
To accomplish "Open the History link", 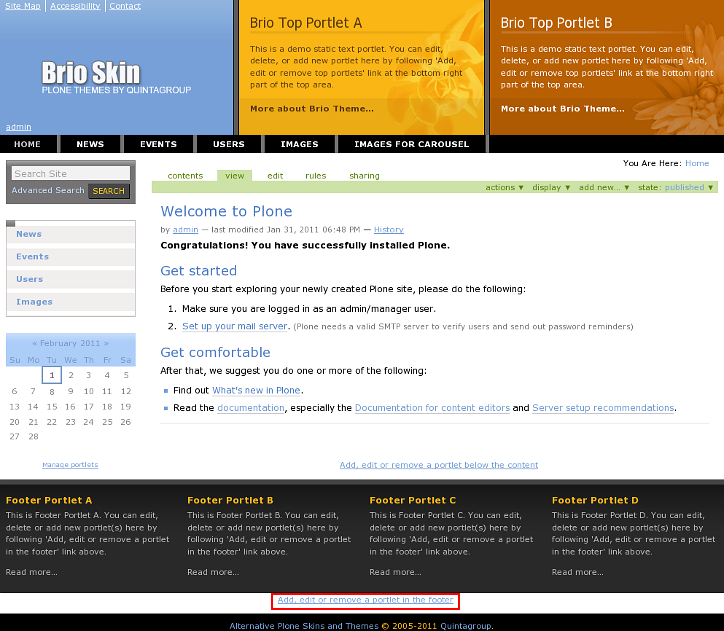I will pos(389,230).
